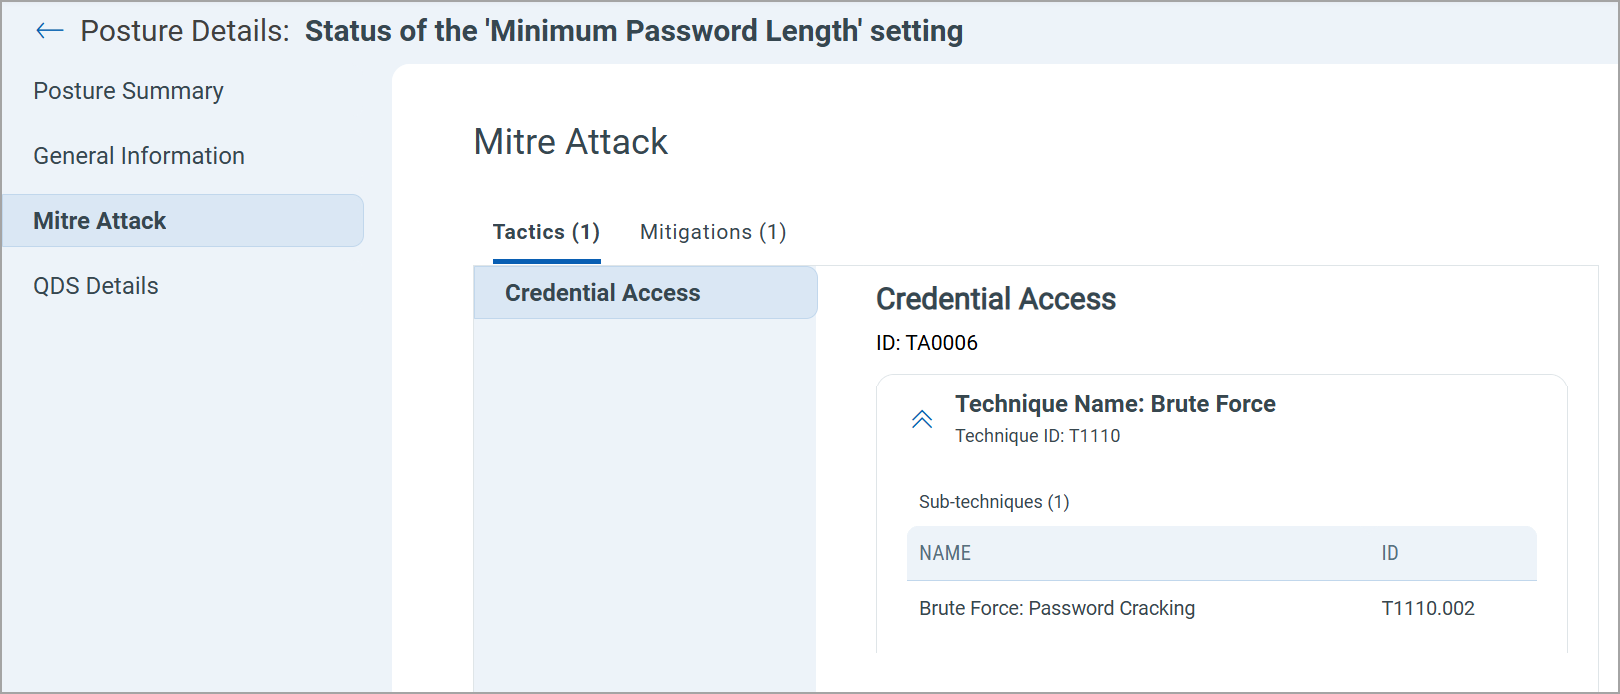Sort by the NAME column header
The image size is (1620, 694).
pyautogui.click(x=945, y=553)
